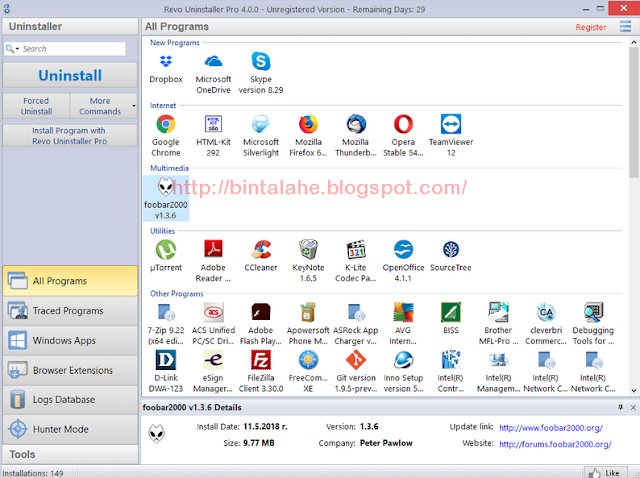Select Microsoft Silverlight icon
Image resolution: width=640 pixels, height=478 pixels.
[261, 125]
